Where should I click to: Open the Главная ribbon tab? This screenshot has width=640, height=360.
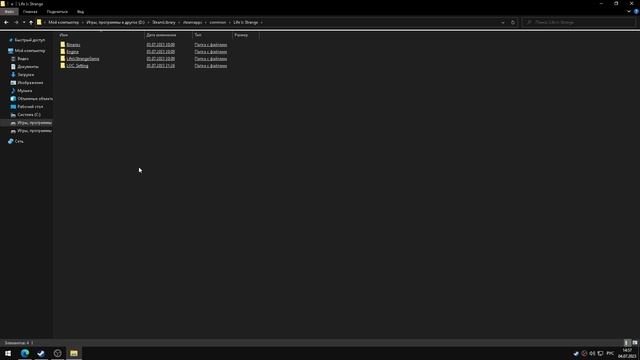tap(30, 12)
